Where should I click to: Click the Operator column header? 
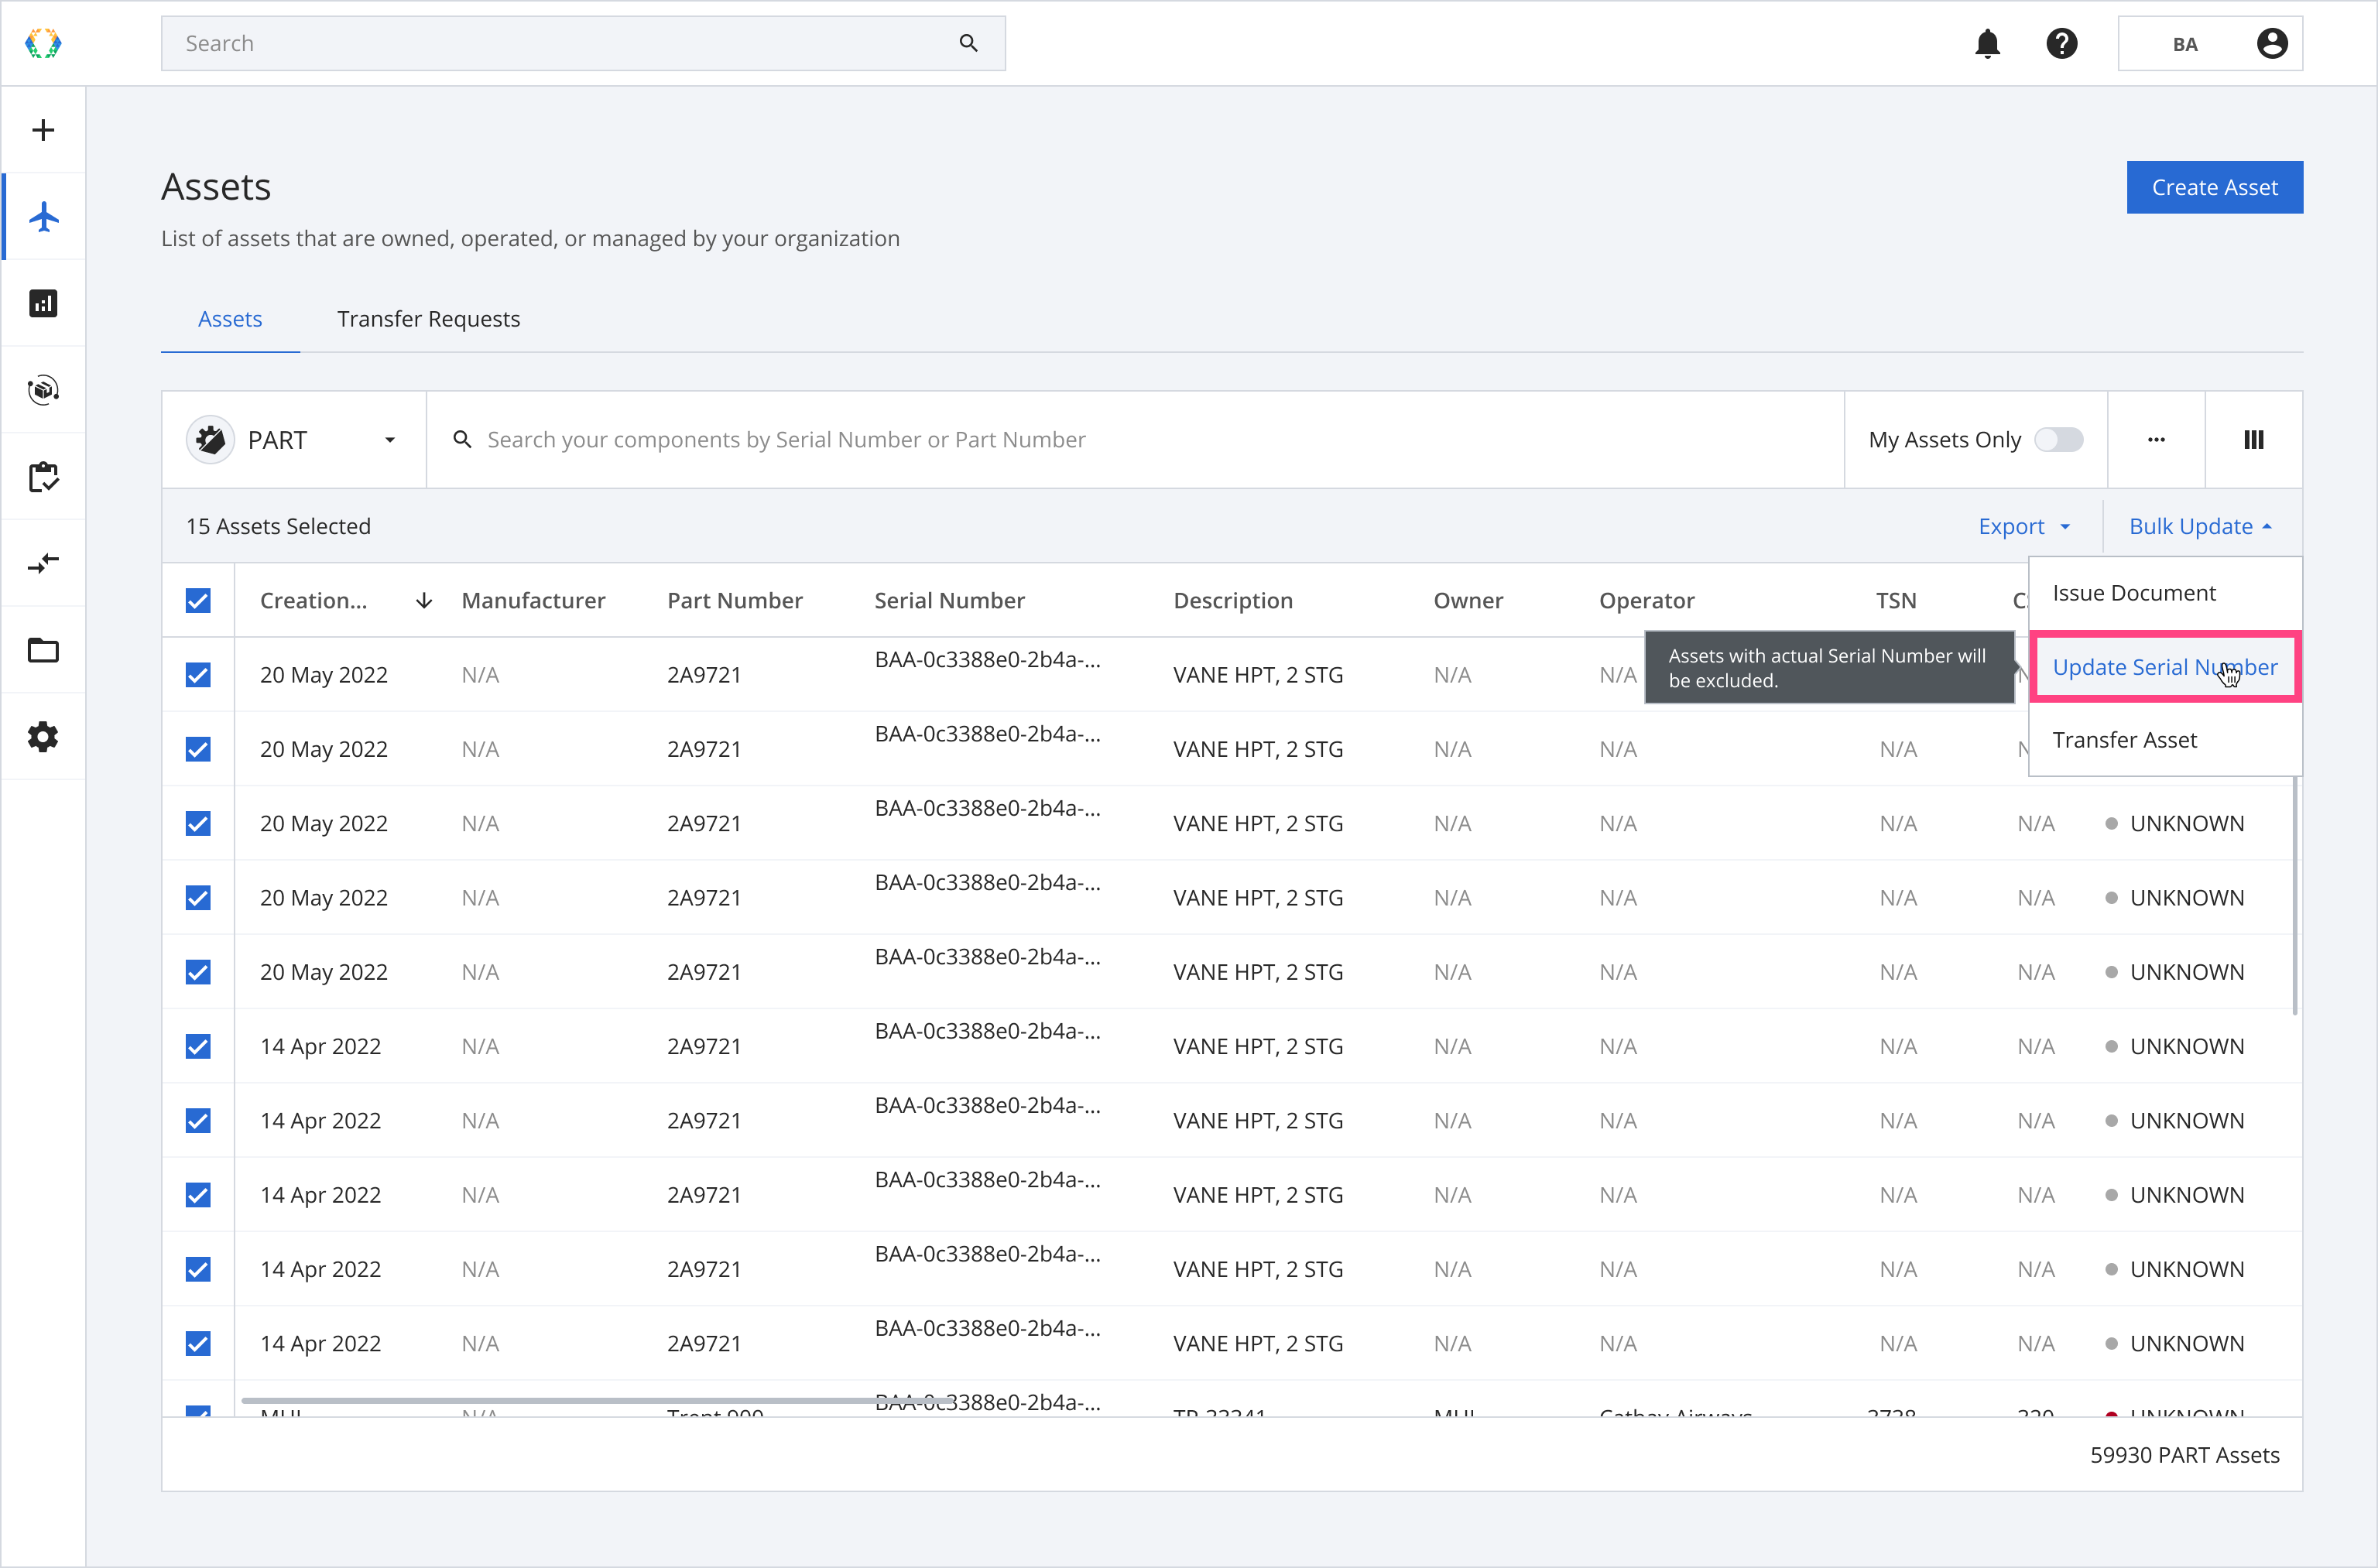click(1646, 600)
